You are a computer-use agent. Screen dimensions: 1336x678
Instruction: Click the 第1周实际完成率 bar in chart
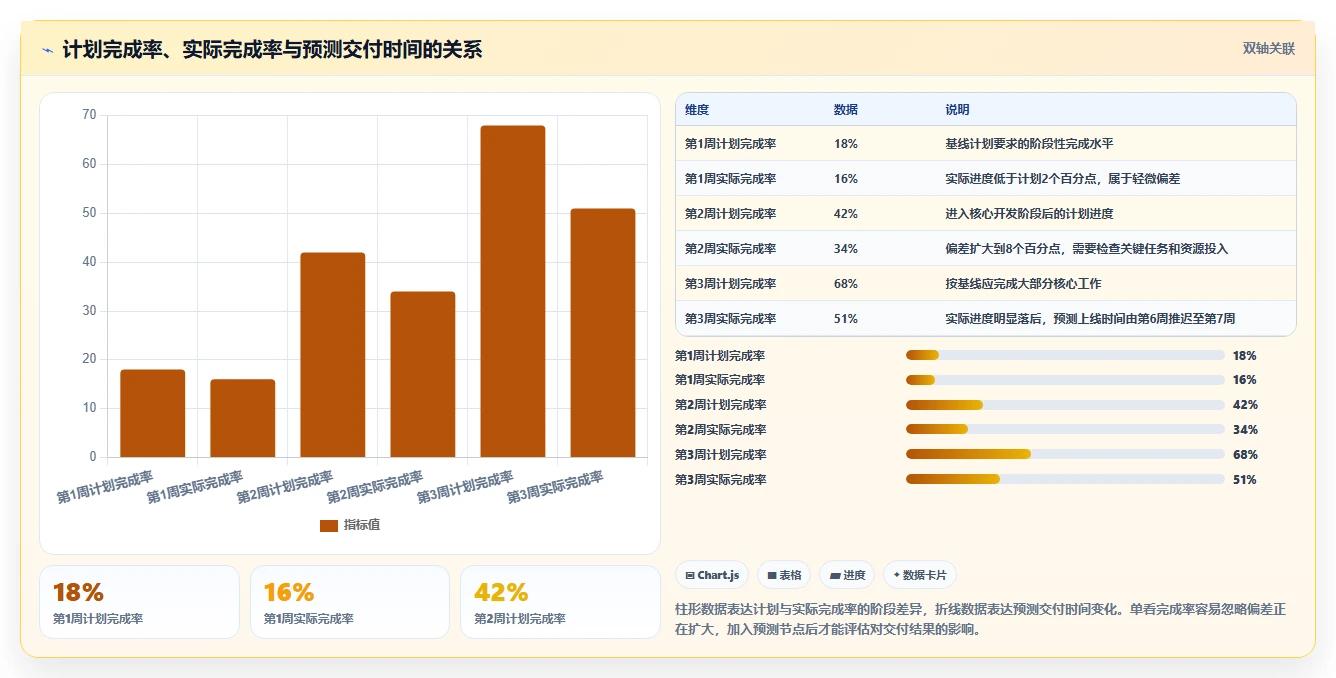[243, 418]
